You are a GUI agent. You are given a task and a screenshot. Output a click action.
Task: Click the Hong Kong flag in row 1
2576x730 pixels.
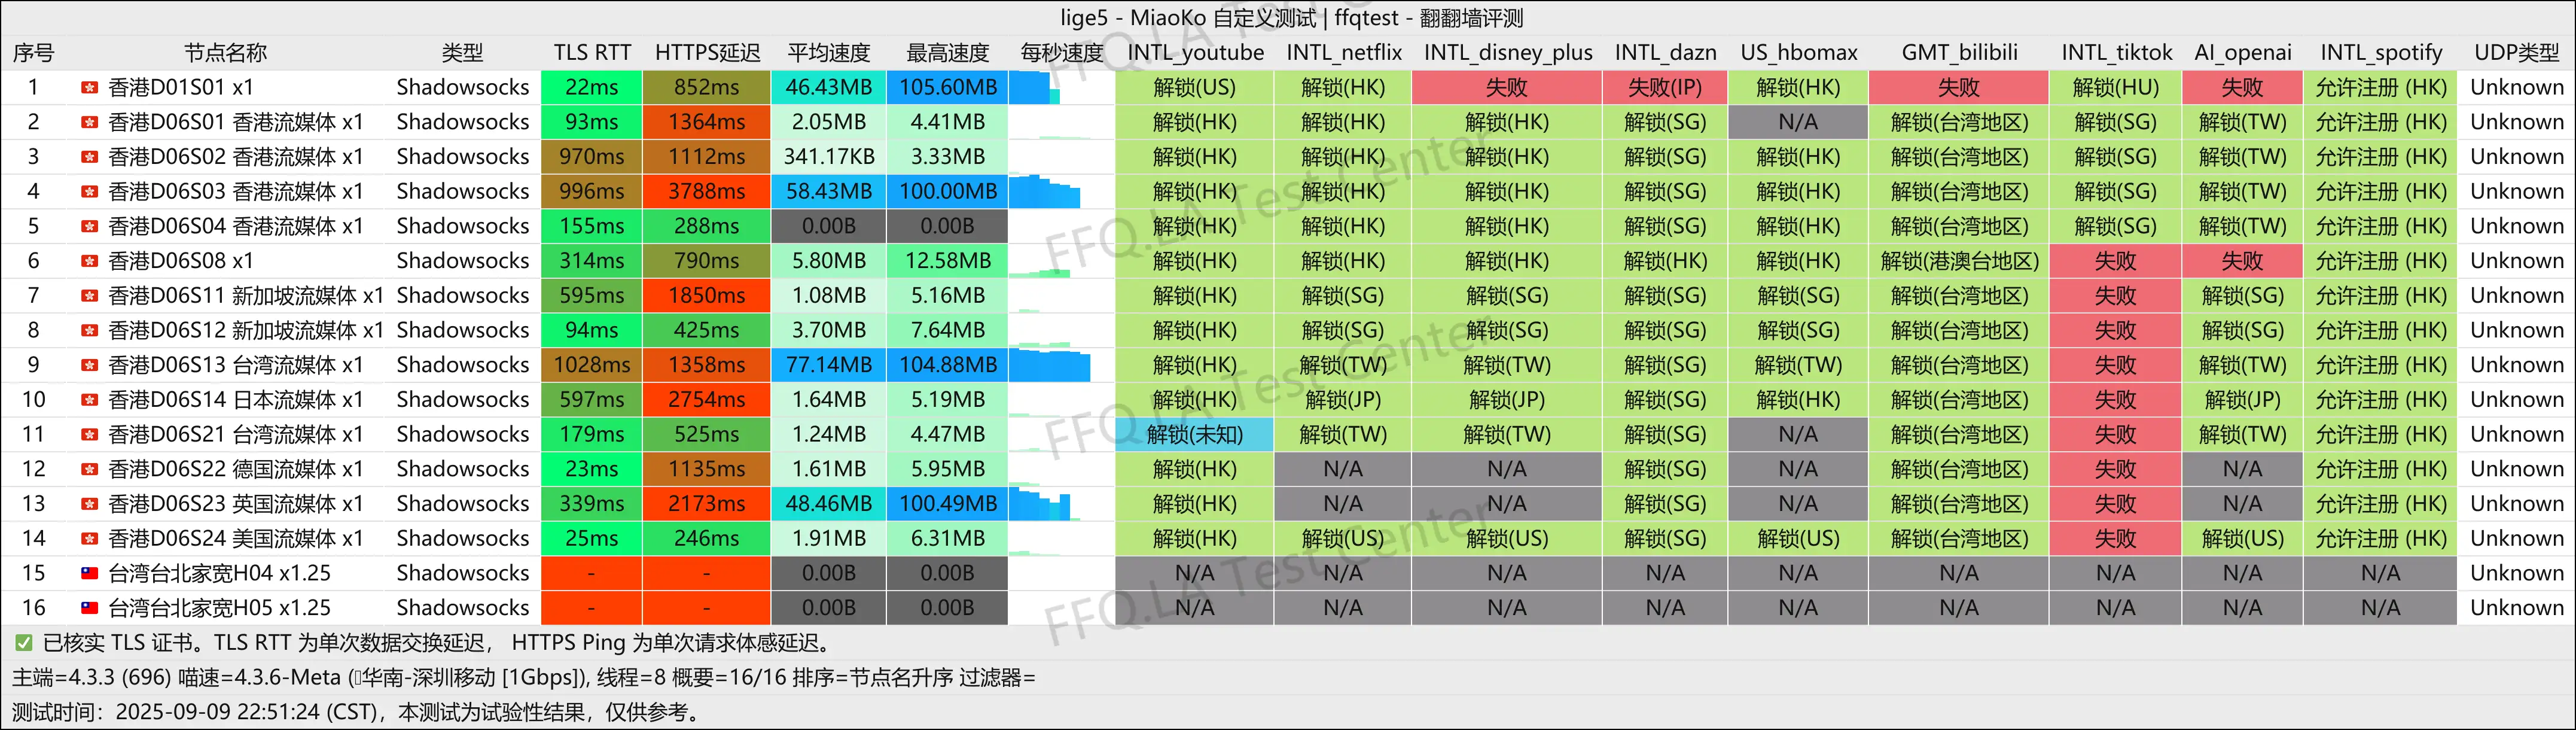[90, 88]
